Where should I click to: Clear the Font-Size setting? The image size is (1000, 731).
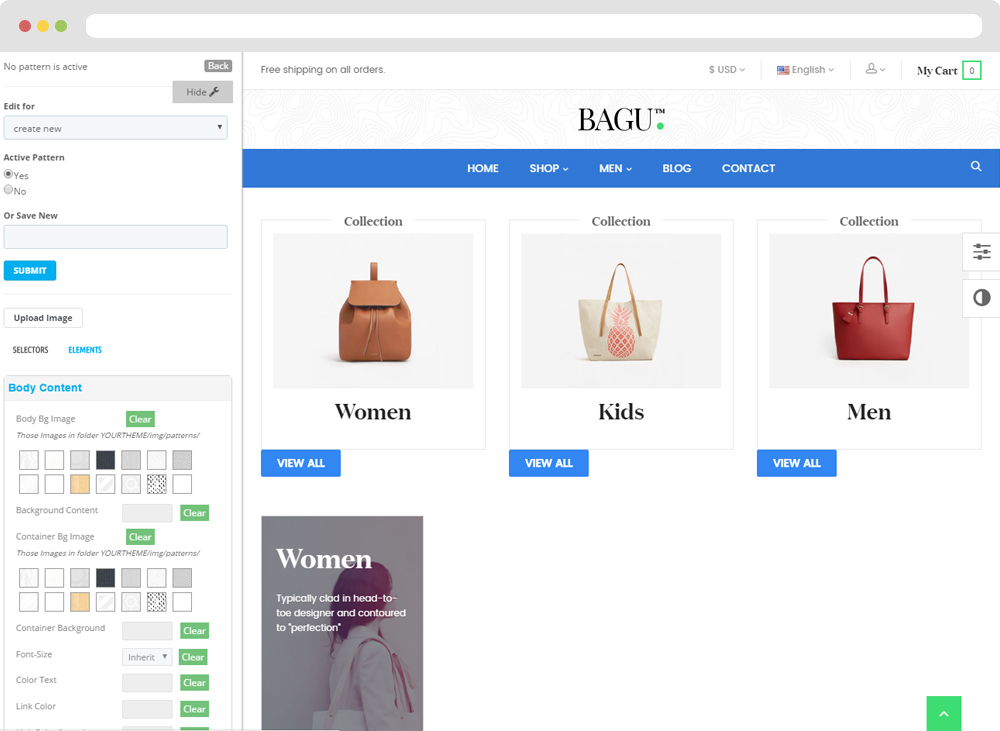[x=193, y=657]
